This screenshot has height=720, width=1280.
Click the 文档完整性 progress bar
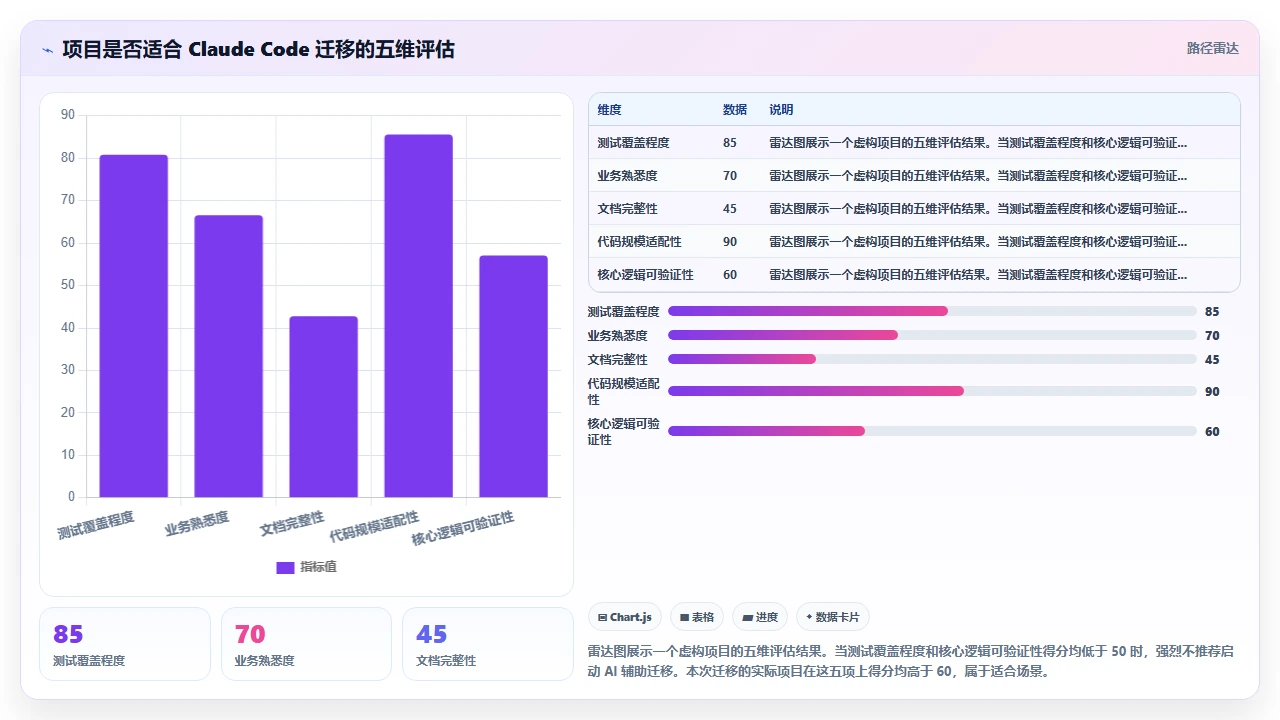[x=932, y=359]
